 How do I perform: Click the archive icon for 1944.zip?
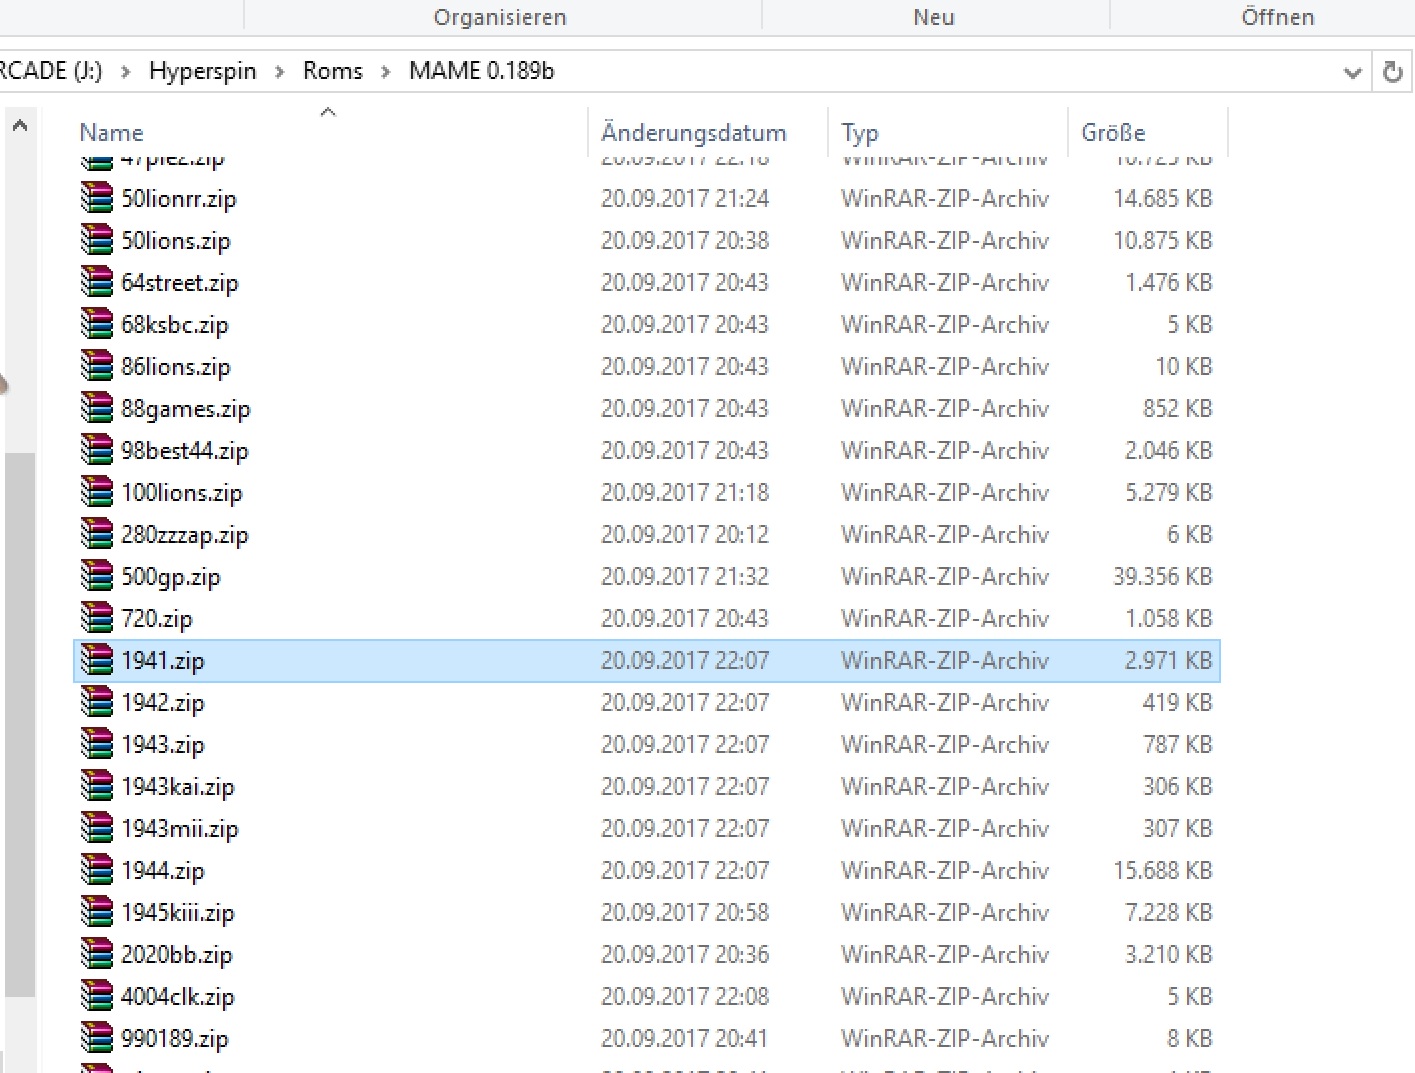97,870
